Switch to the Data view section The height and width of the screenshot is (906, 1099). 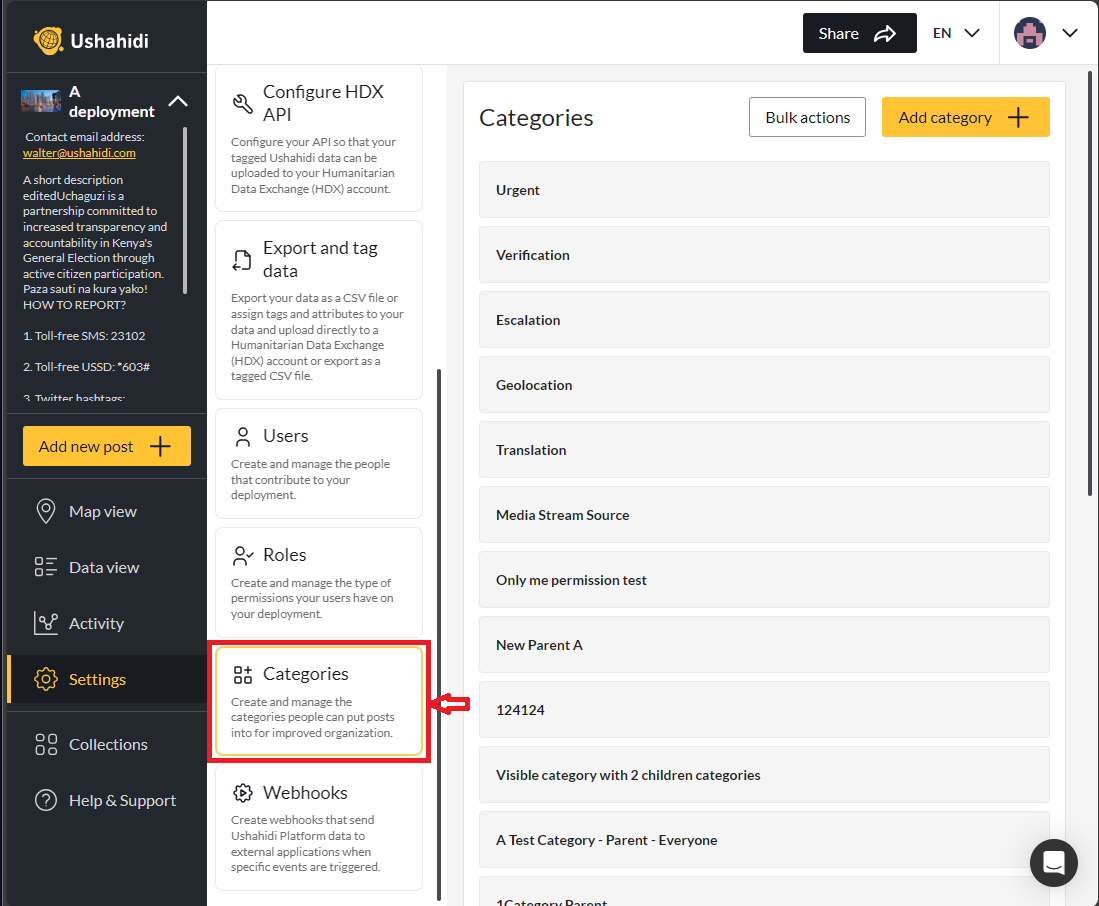point(47,567)
